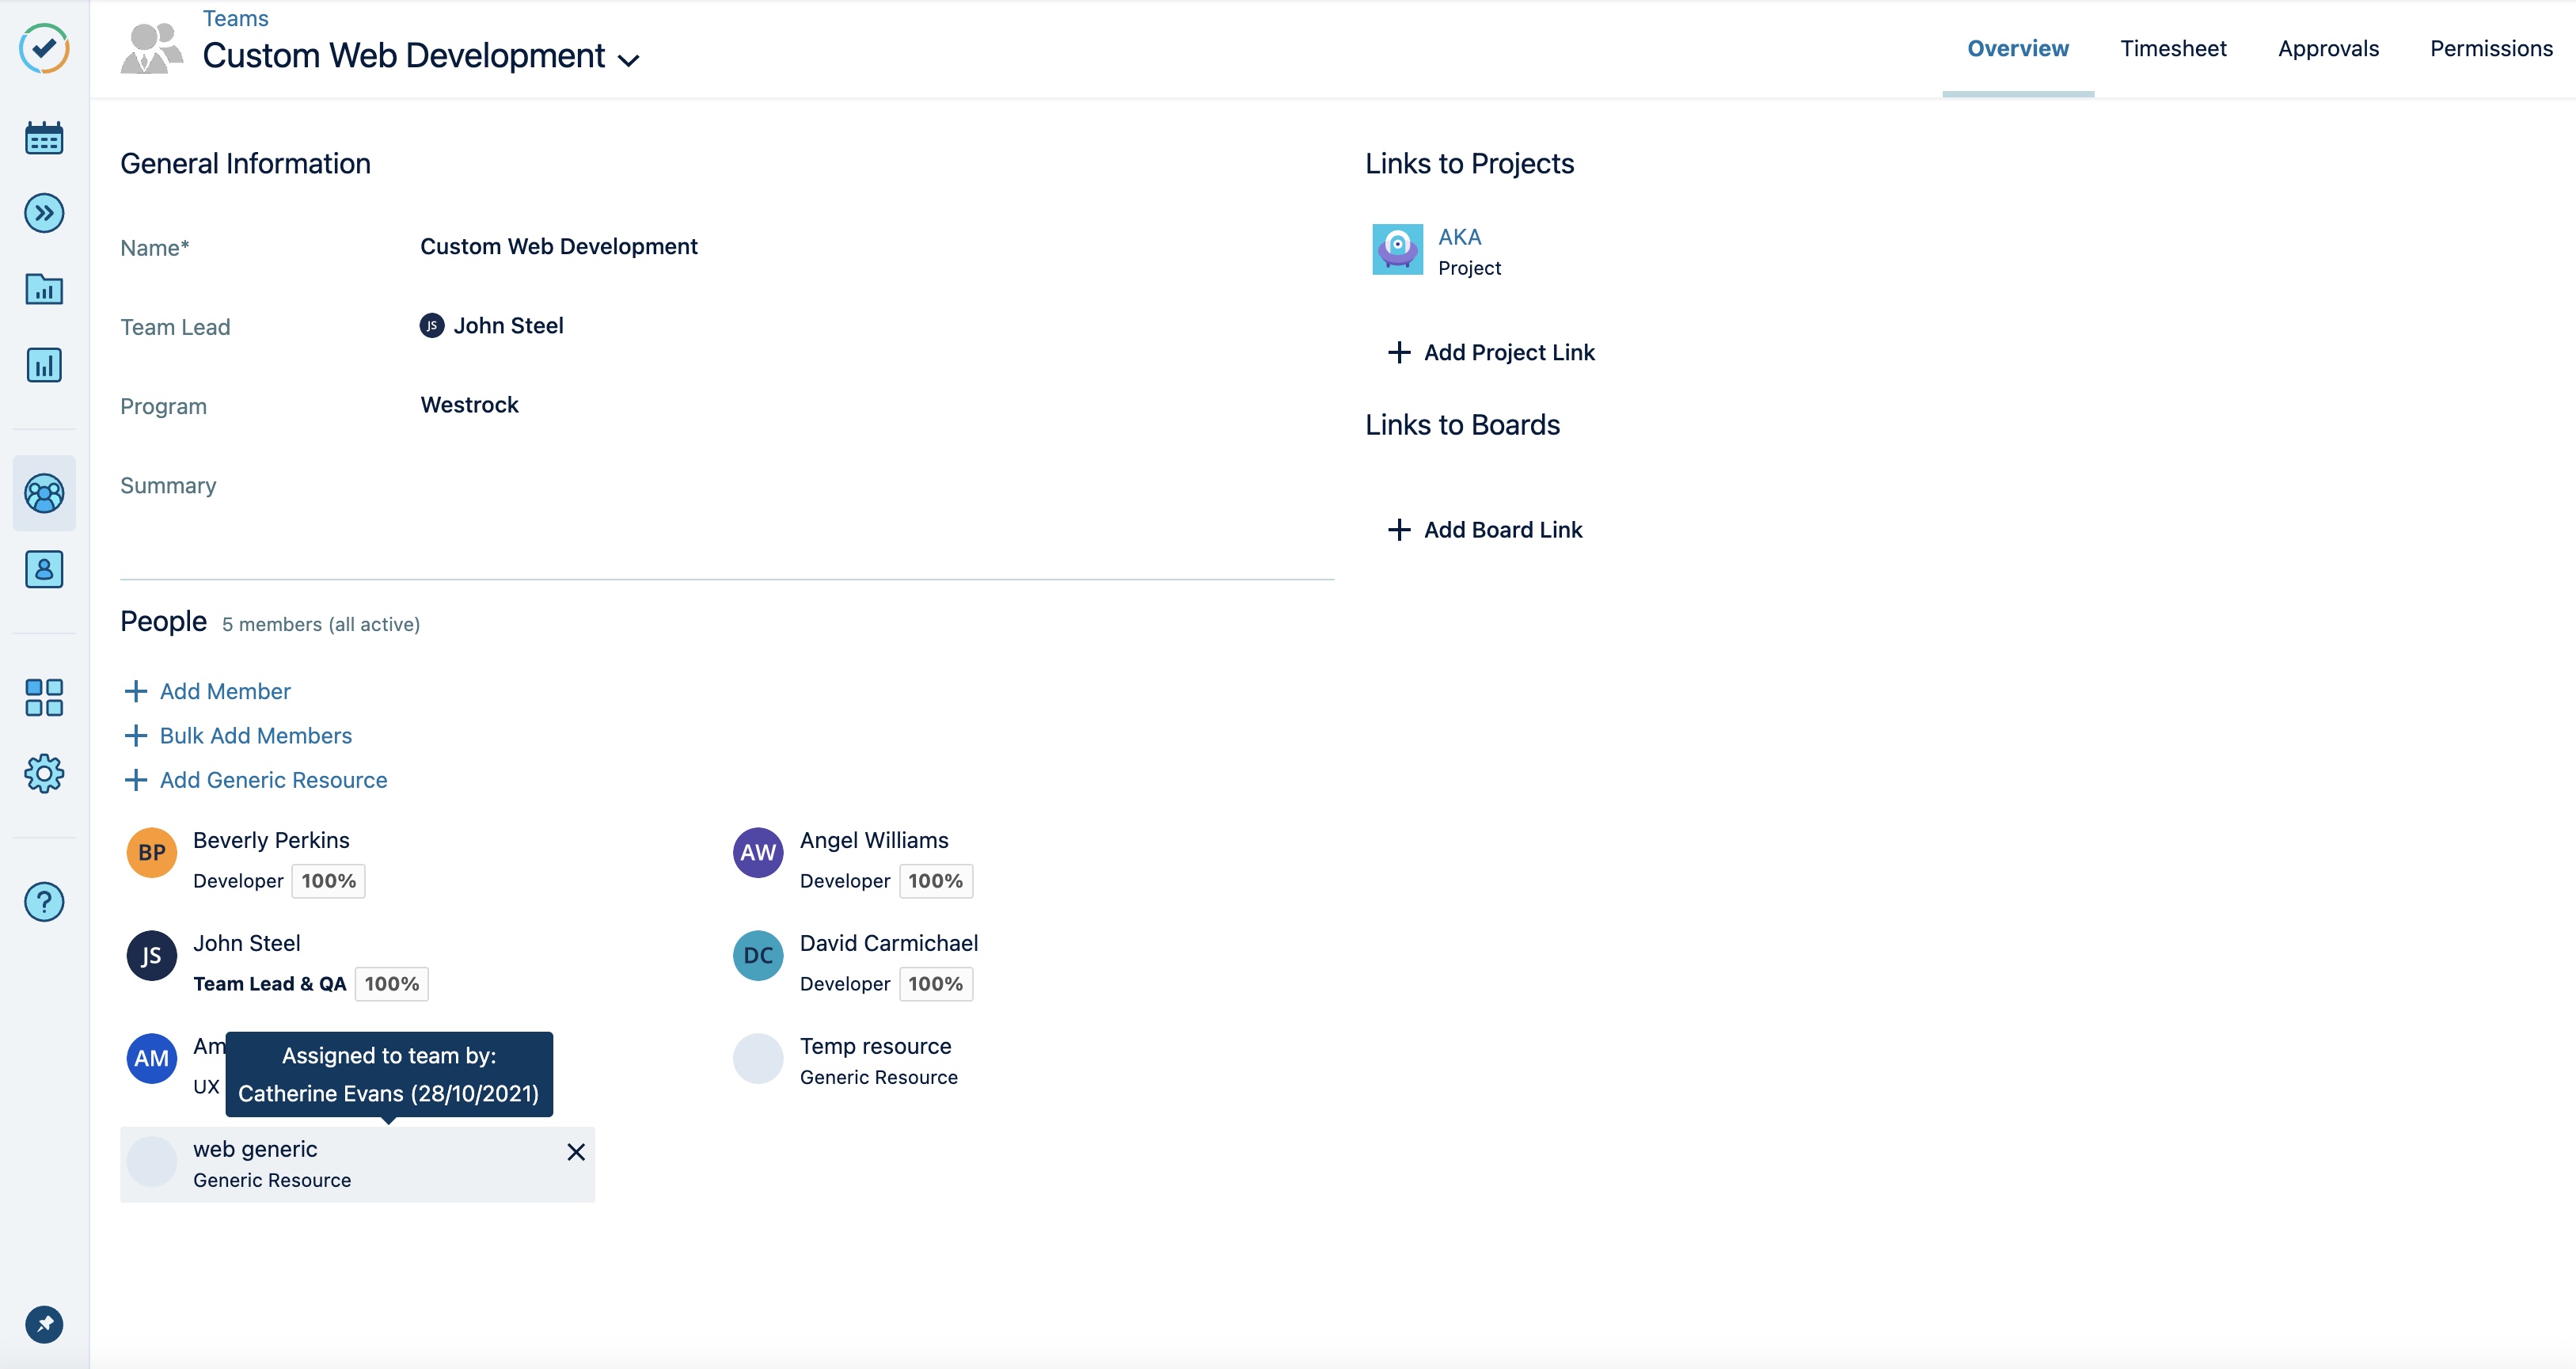This screenshot has width=2576, height=1369.
Task: Open the AKA project link
Action: click(x=1459, y=237)
